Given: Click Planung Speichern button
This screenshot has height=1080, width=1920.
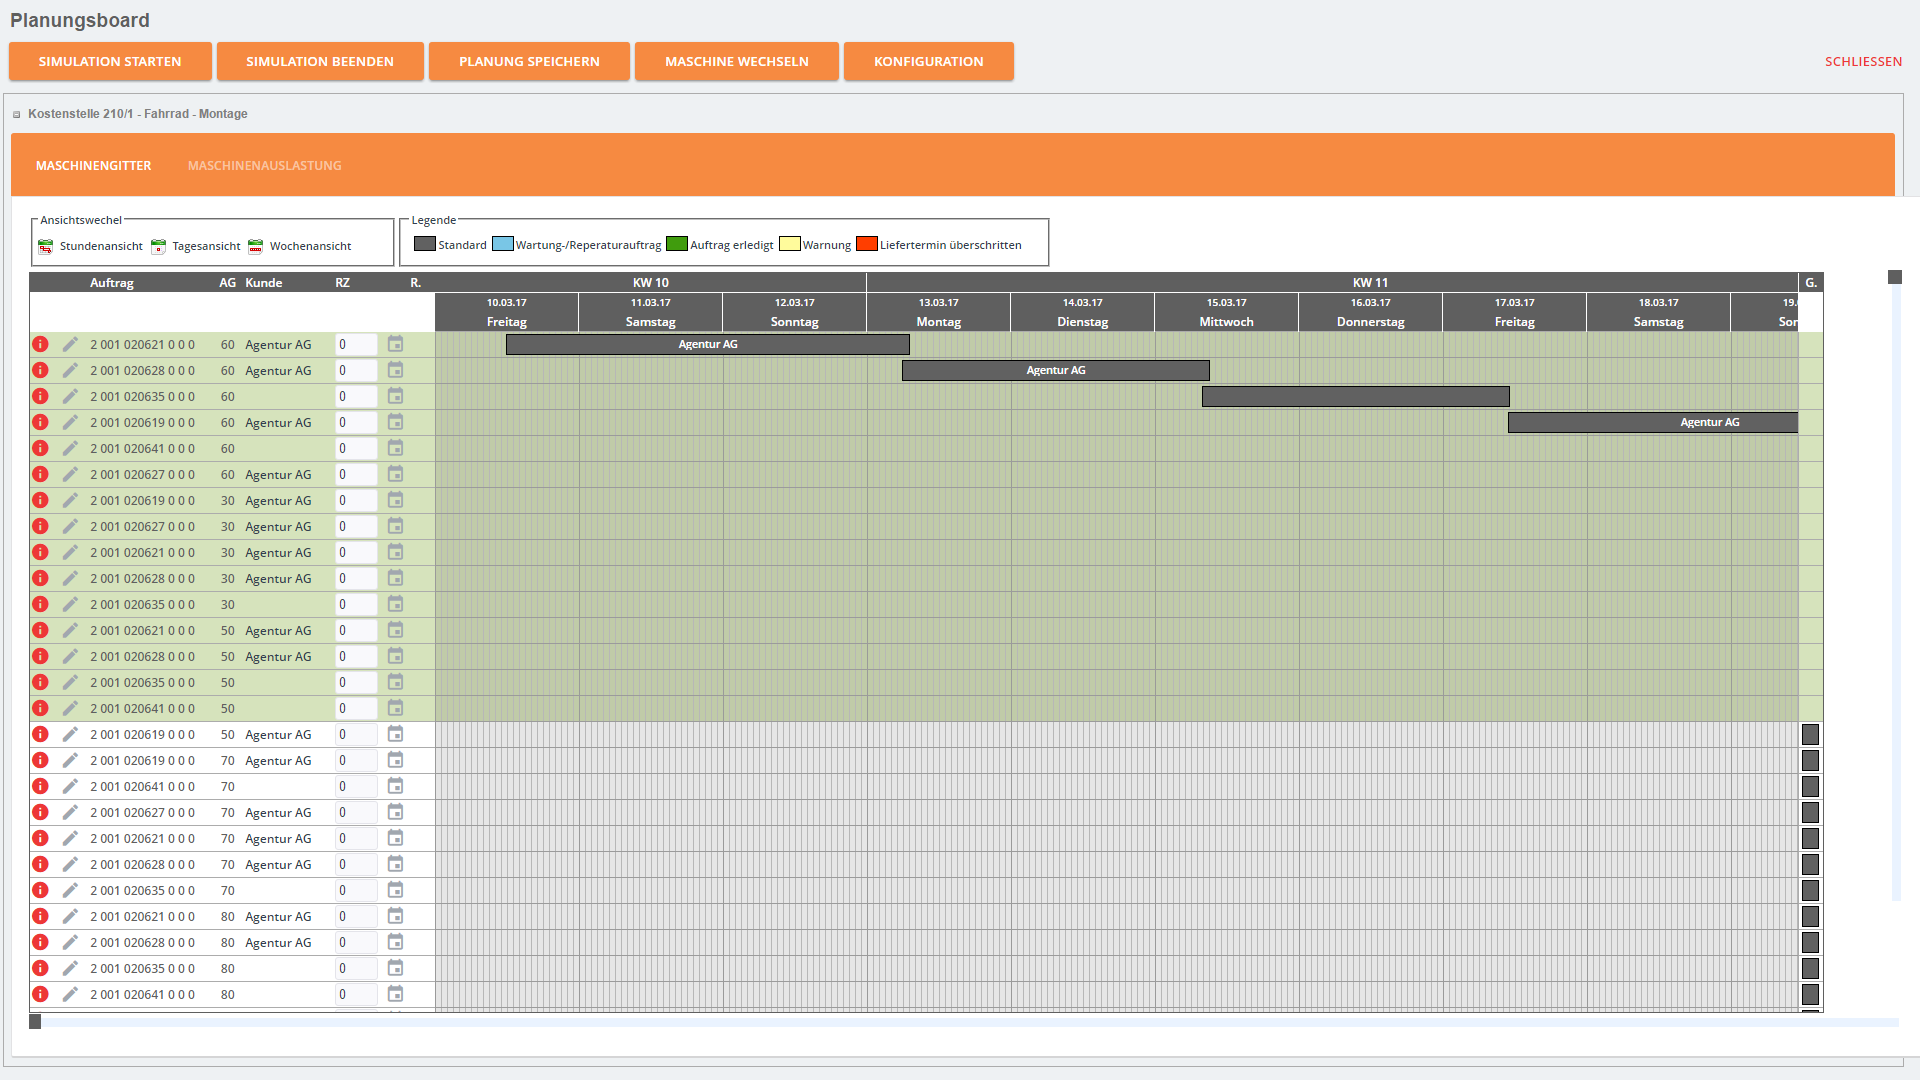Looking at the screenshot, I should 529,61.
